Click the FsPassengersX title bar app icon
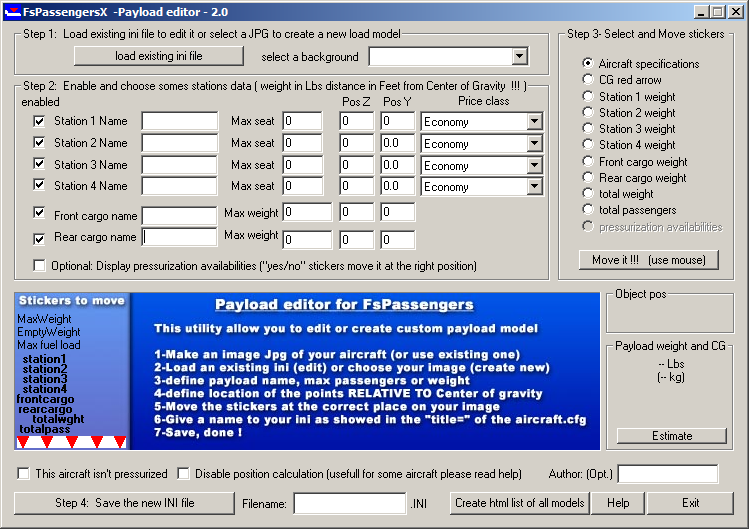749x529 pixels. pyautogui.click(x=12, y=11)
